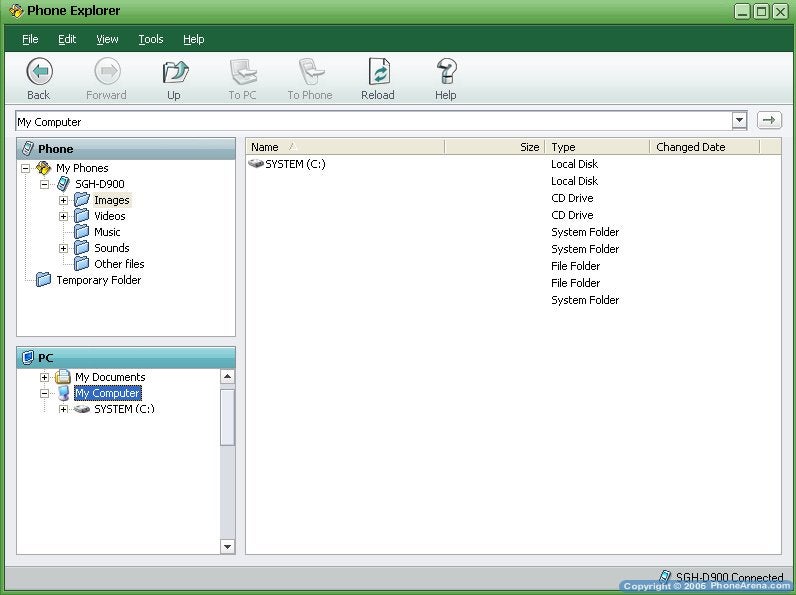This screenshot has width=796, height=595.
Task: Click the My Computer icon in PC tree
Action: (x=63, y=393)
